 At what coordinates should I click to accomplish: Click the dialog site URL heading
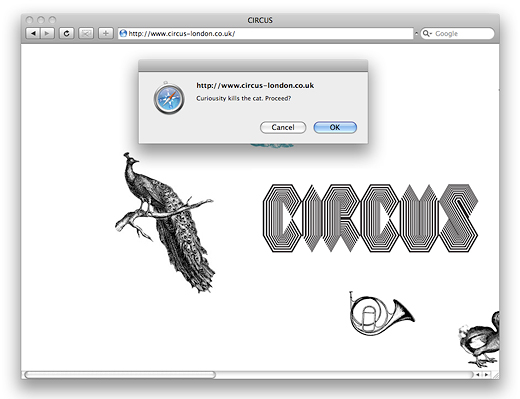[255, 86]
